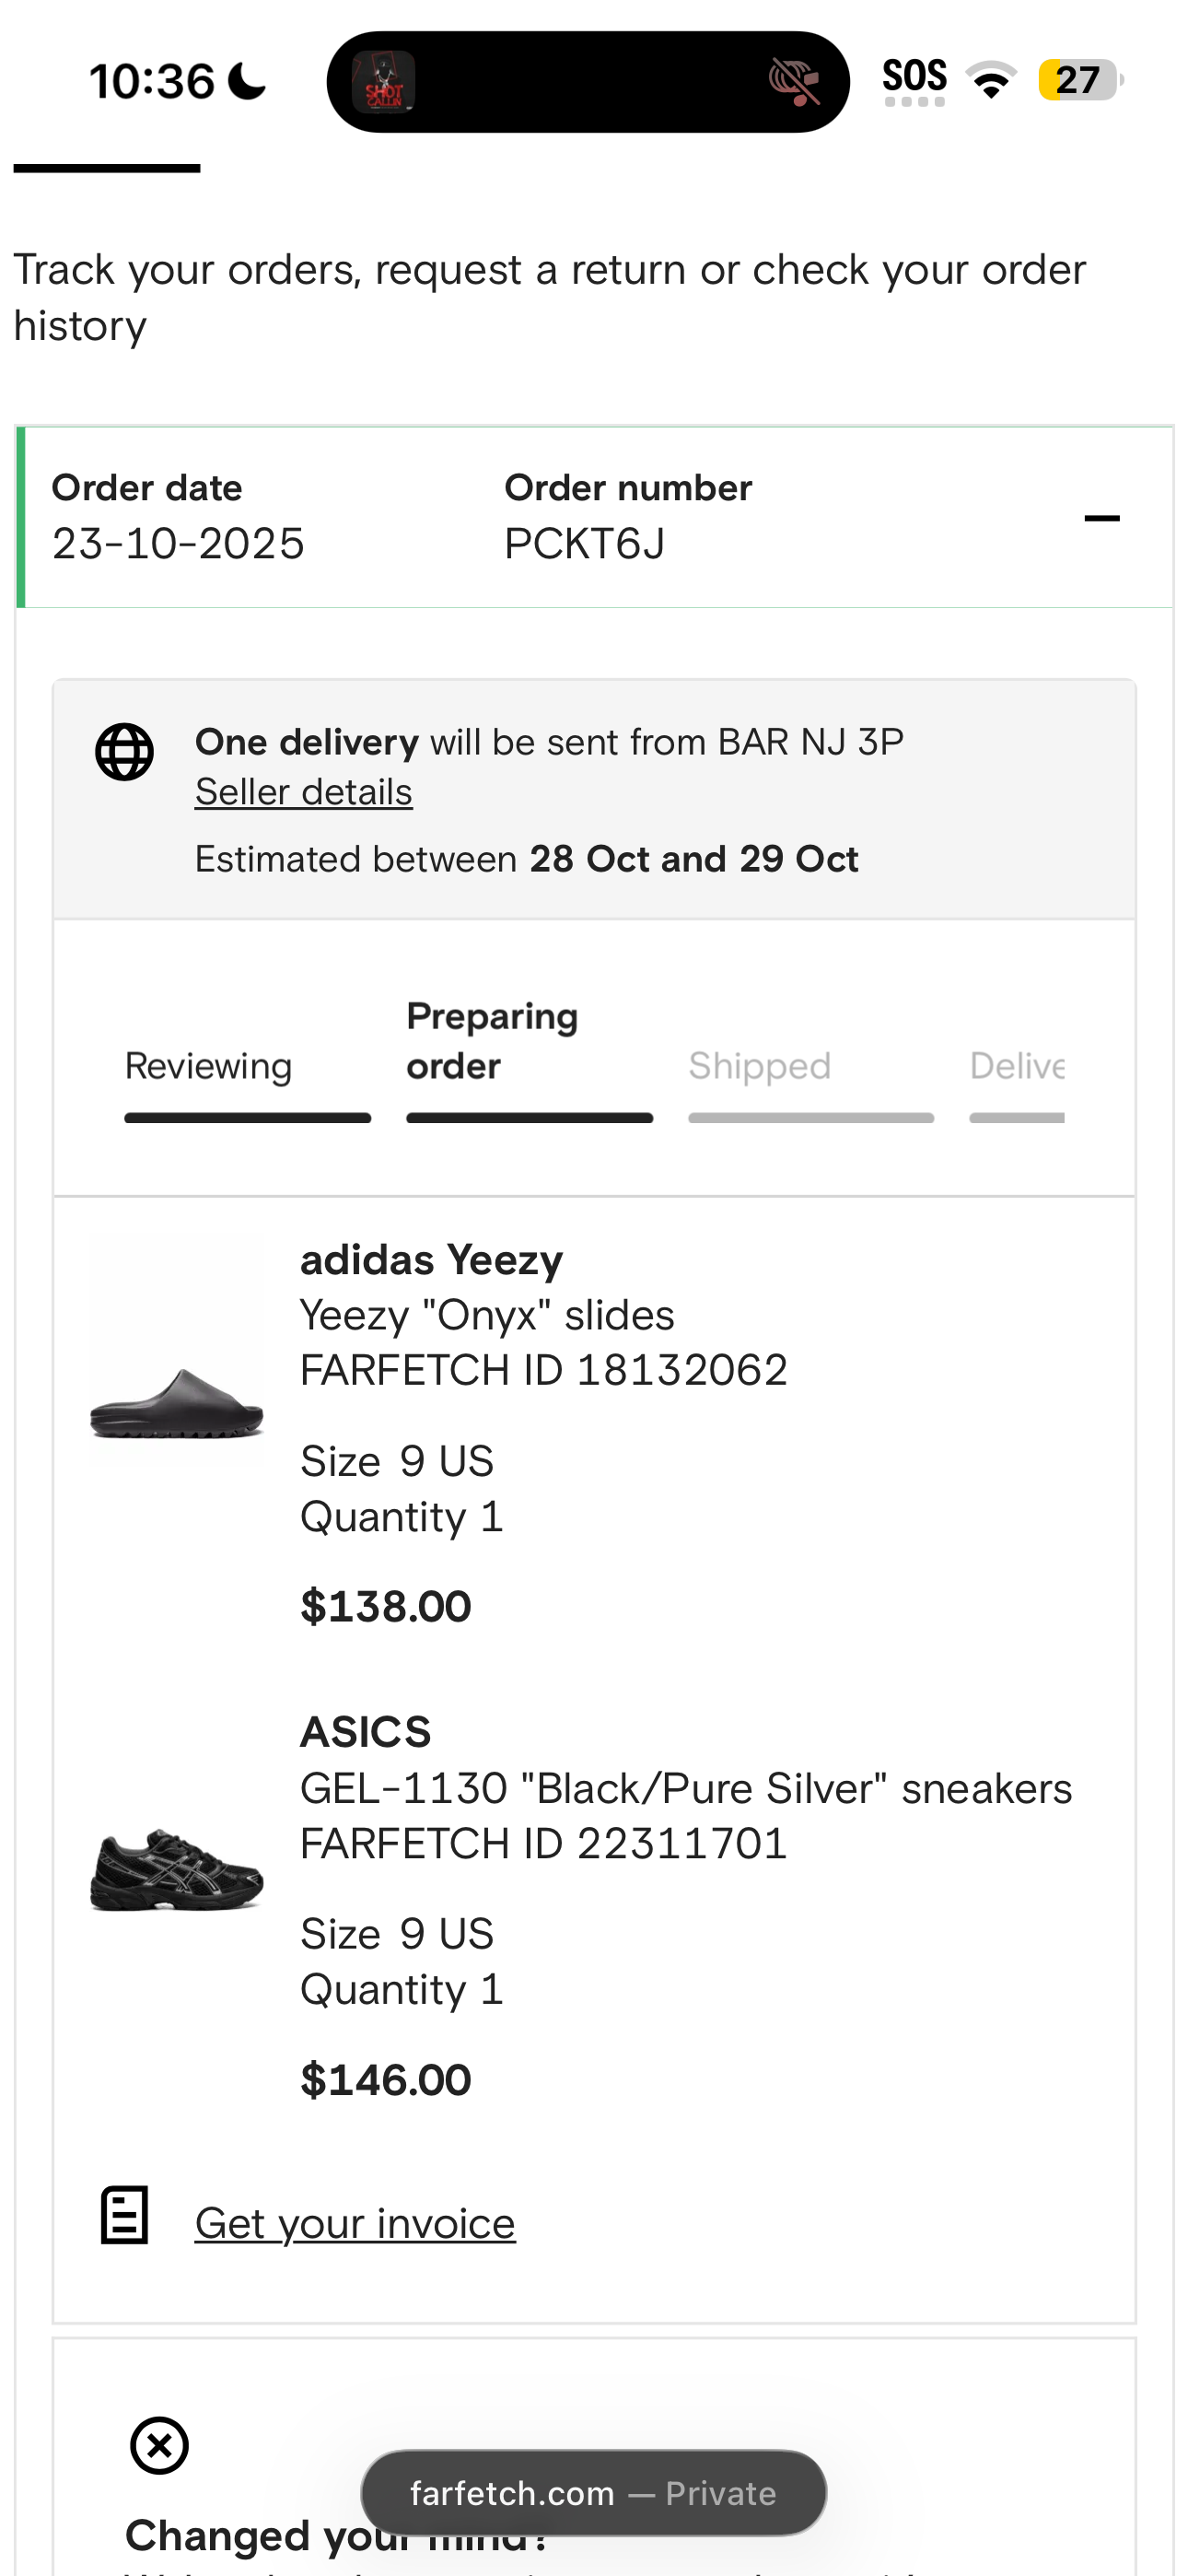Tap the Shipped progress bar segment

click(810, 1118)
